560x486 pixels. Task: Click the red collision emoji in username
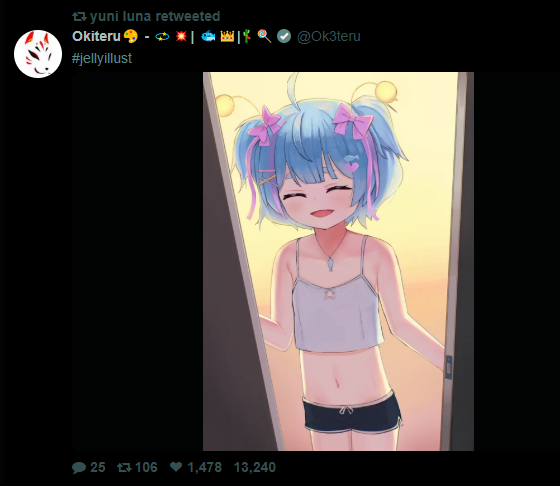181,36
